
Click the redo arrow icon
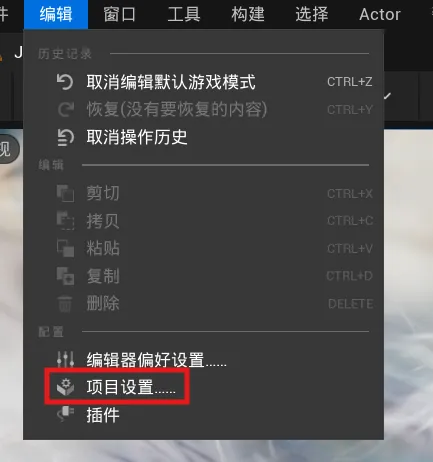click(65, 109)
